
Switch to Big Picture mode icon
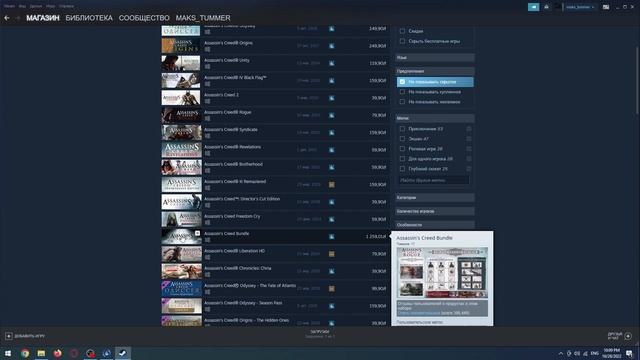[606, 7]
